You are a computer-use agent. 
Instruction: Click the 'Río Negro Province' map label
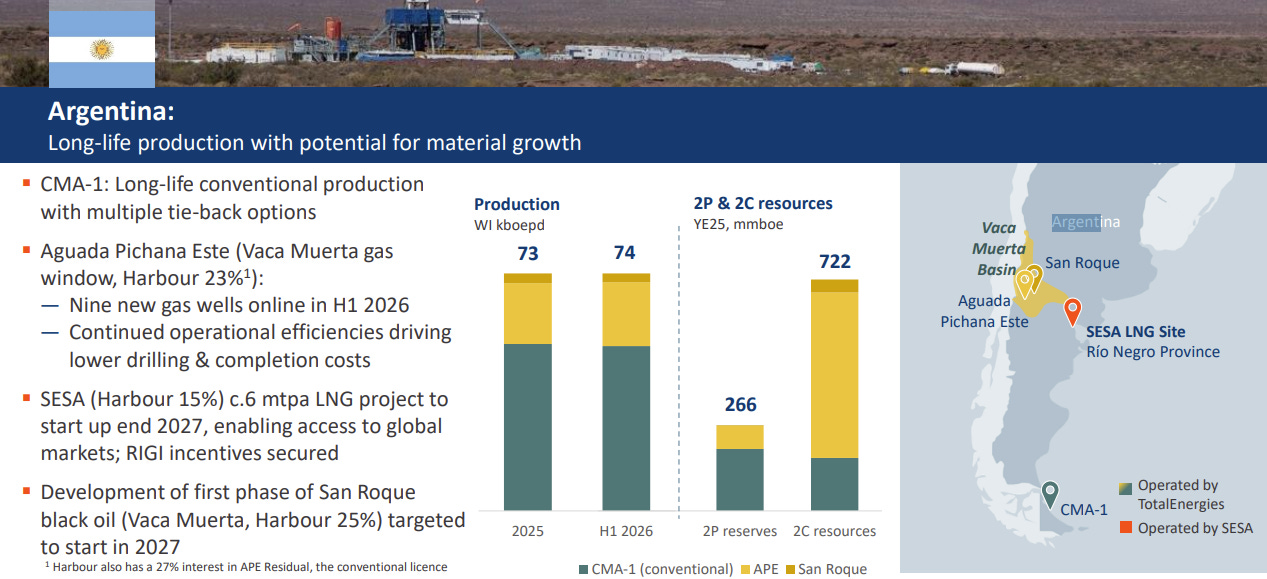click(1153, 352)
